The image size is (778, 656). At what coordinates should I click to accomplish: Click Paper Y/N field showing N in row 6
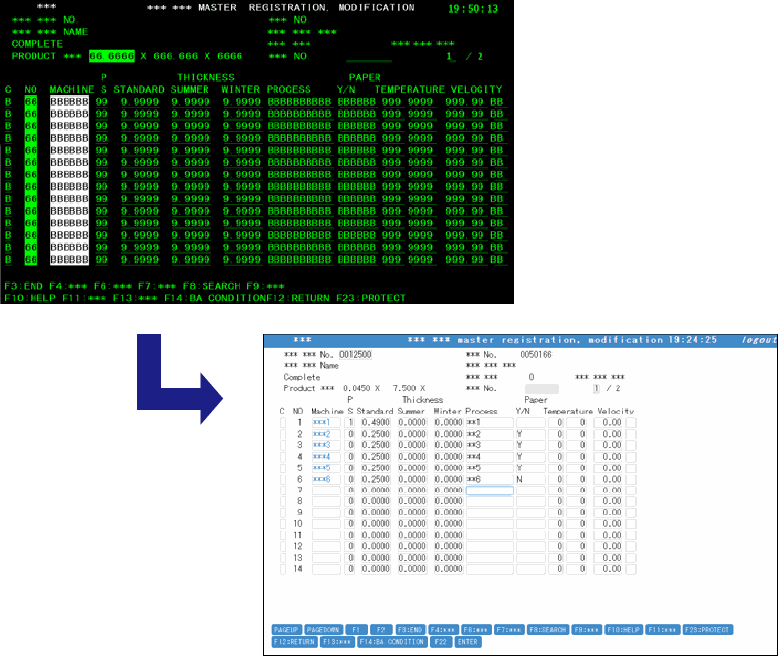pyautogui.click(x=531, y=479)
